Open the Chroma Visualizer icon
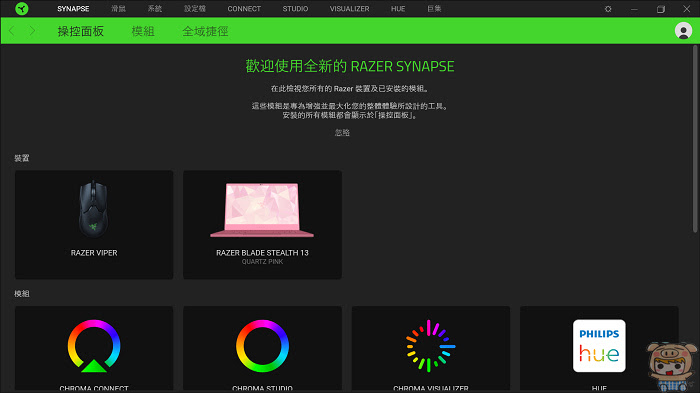The height and width of the screenshot is (393, 700). 430,346
